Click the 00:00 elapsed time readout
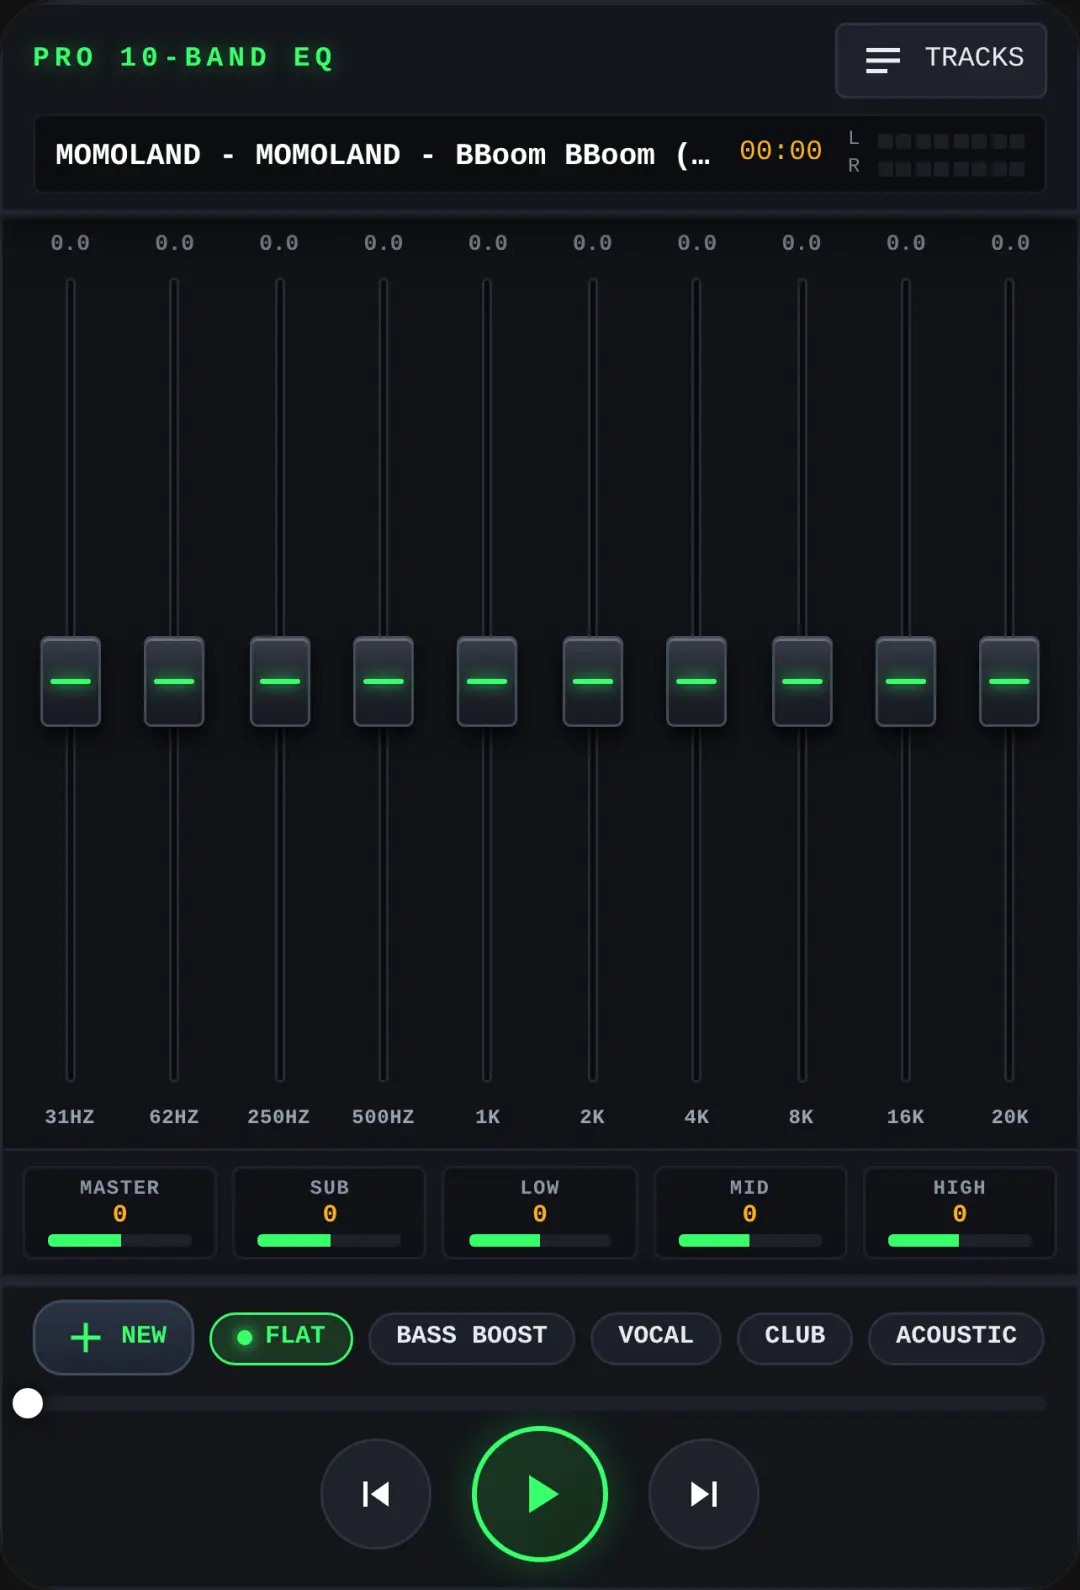1080x1590 pixels. click(x=780, y=151)
